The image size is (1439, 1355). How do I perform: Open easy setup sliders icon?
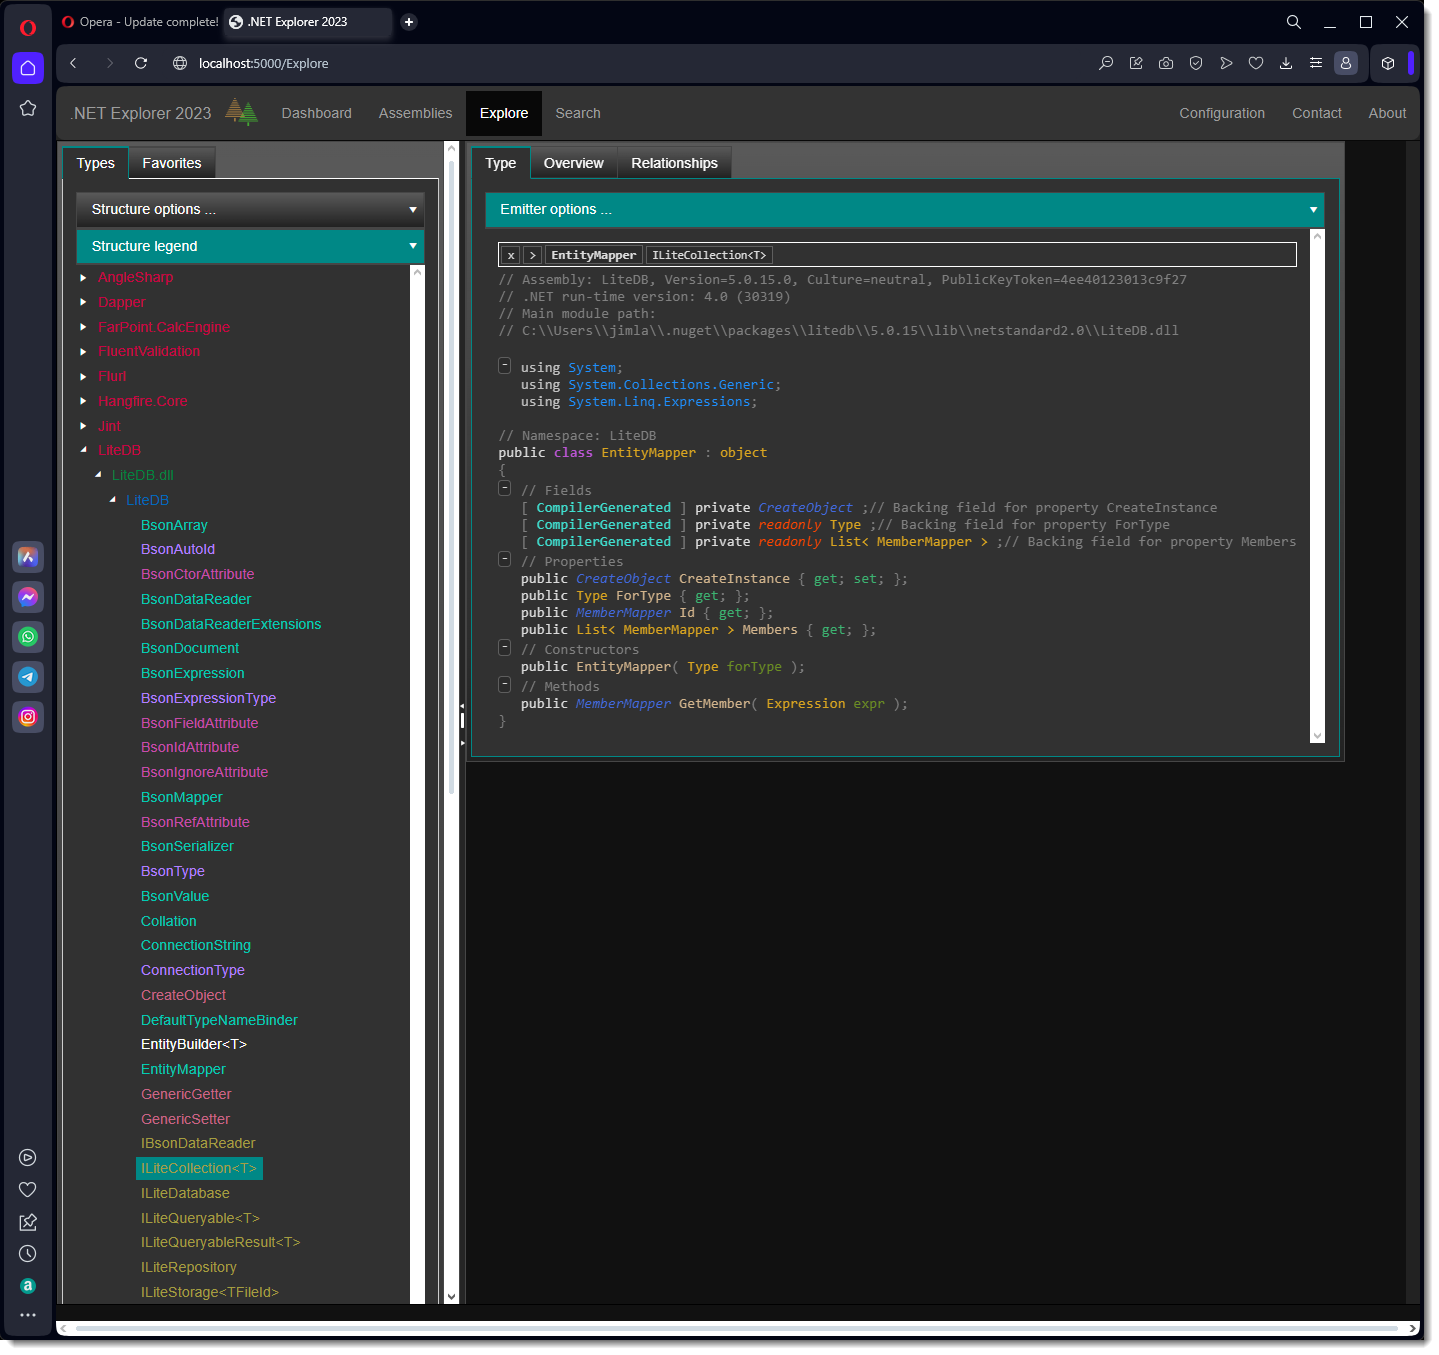(x=1316, y=63)
